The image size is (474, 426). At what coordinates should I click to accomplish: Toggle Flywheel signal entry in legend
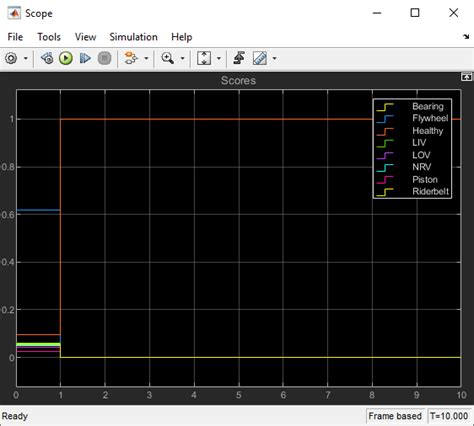pos(413,118)
